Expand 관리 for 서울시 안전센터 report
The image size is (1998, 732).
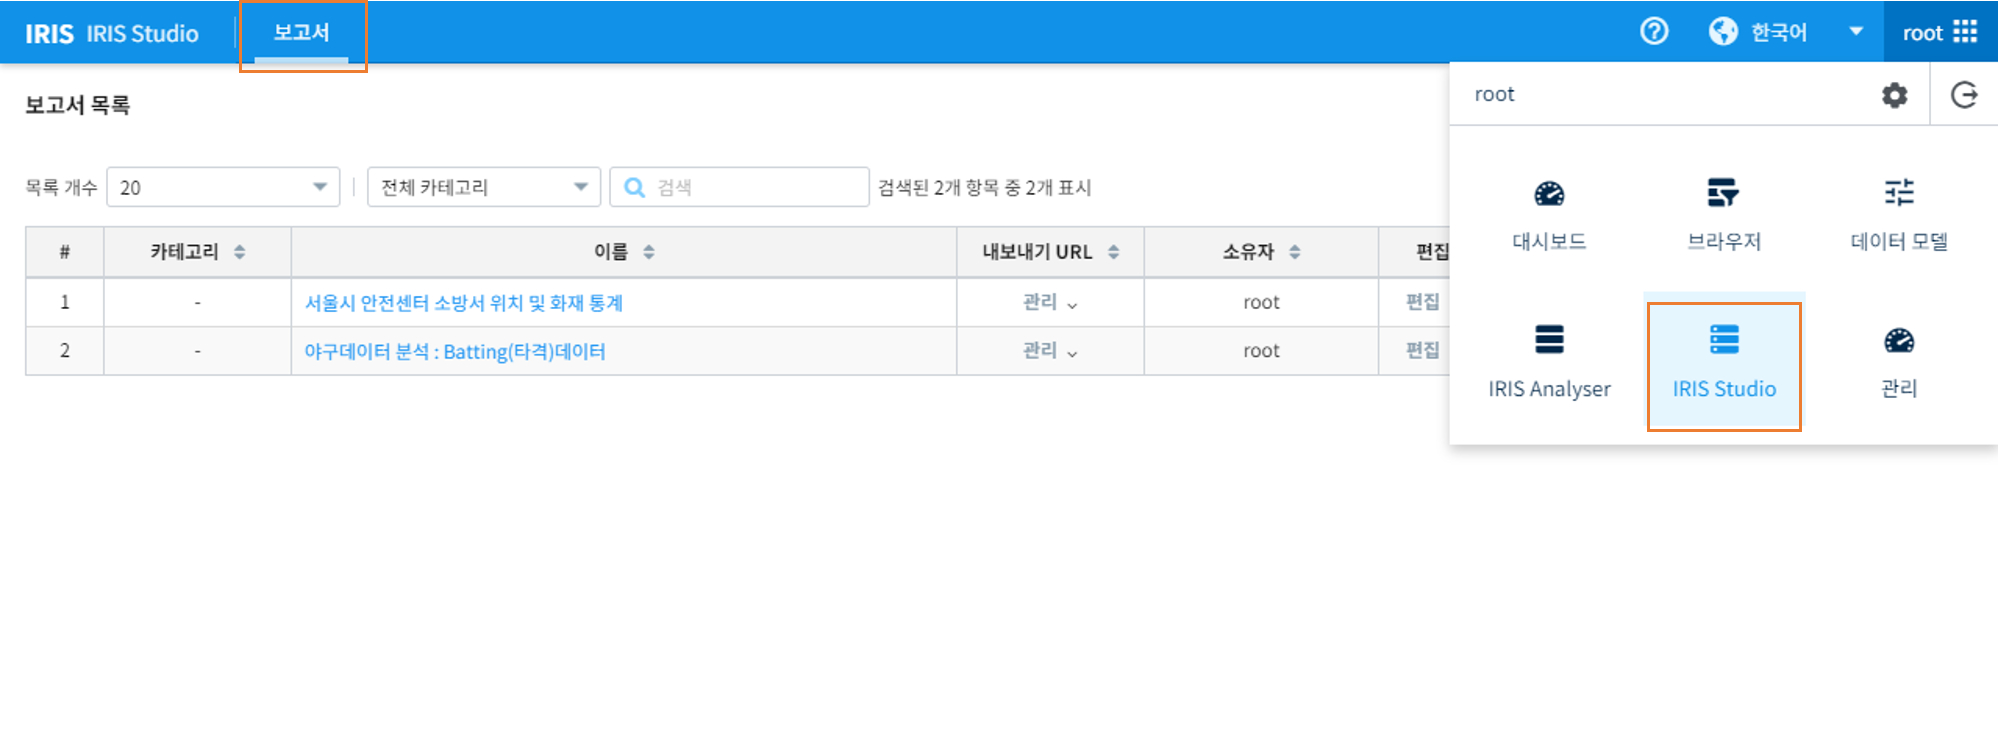(x=1050, y=302)
